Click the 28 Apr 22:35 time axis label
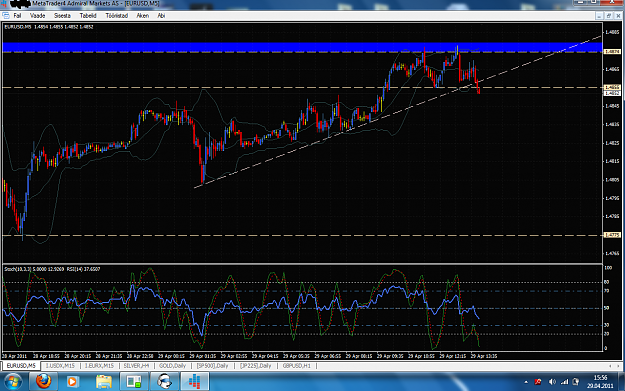Image resolution: width=625 pixels, height=391 pixels. coord(140,356)
